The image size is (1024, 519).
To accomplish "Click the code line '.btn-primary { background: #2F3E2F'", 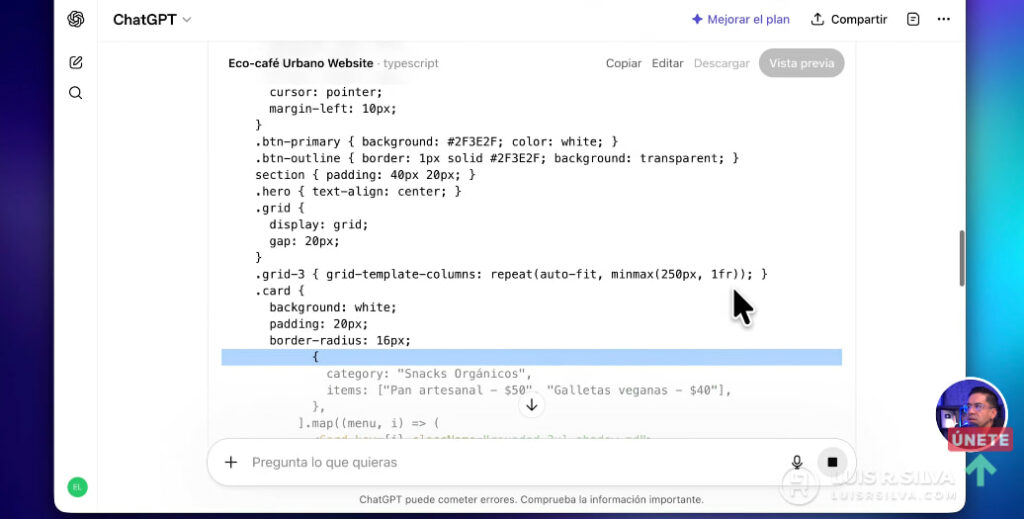I will [436, 142].
